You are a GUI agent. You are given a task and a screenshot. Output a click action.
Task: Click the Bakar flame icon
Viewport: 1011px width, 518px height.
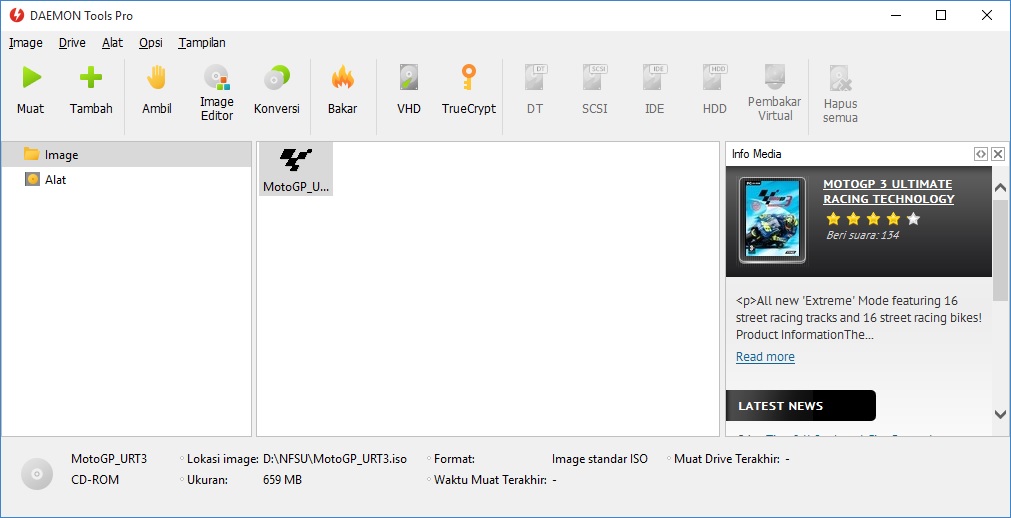[x=342, y=77]
